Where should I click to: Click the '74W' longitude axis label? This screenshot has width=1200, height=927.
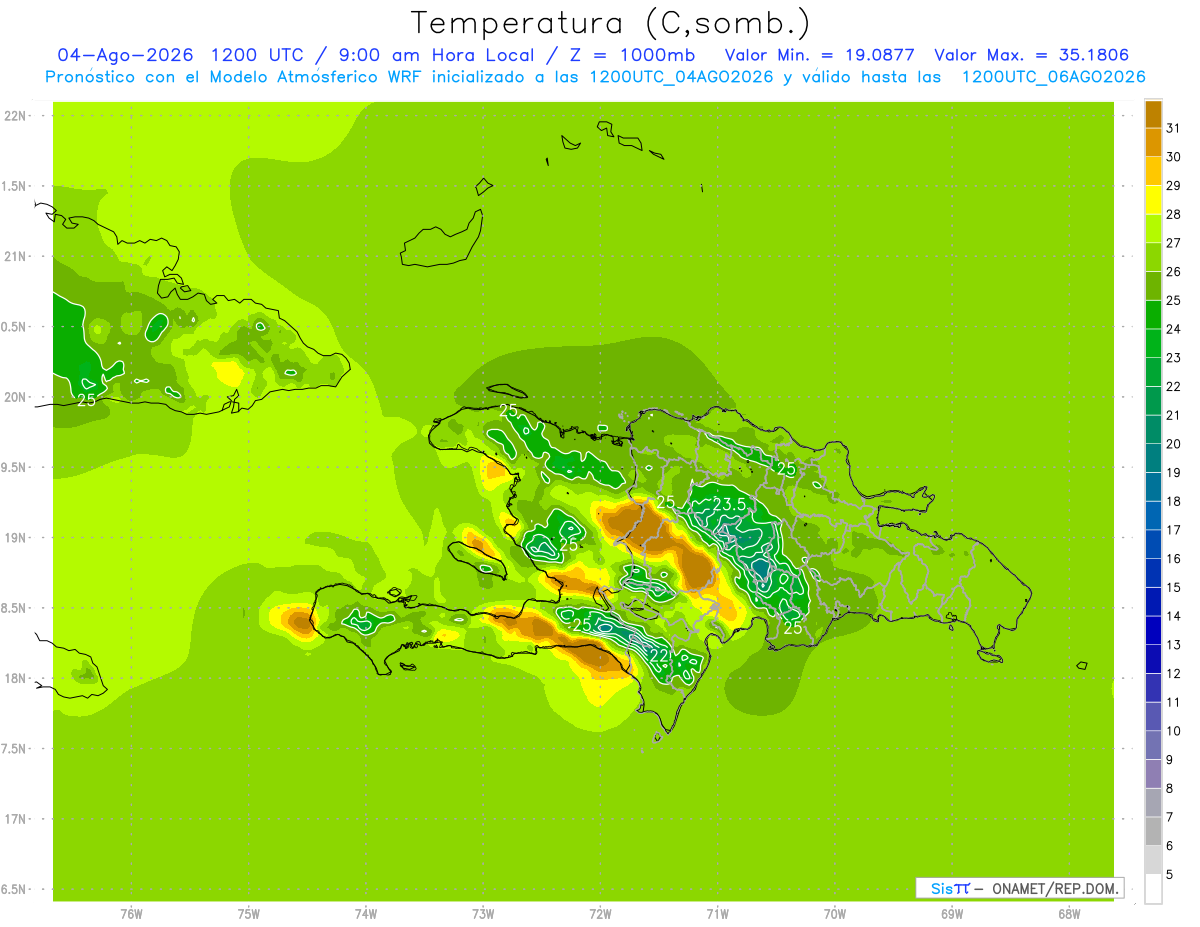point(366,914)
